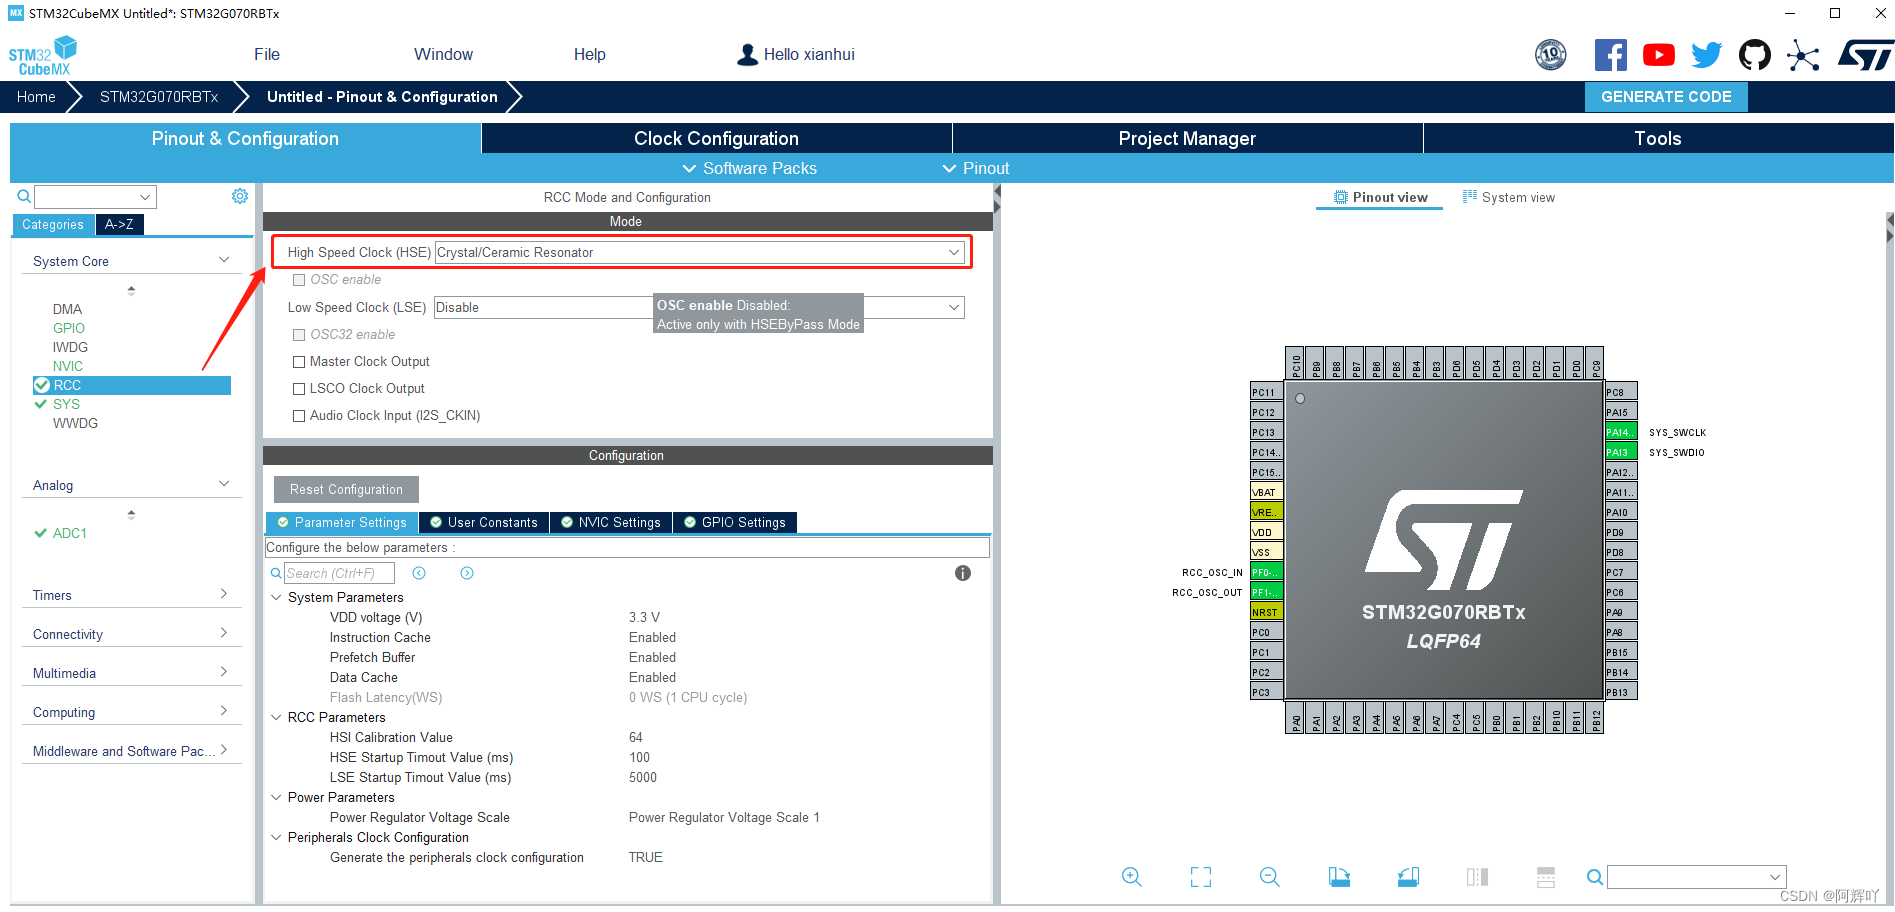Switch to Project Manager tab
This screenshot has width=1895, height=912.
(1187, 138)
